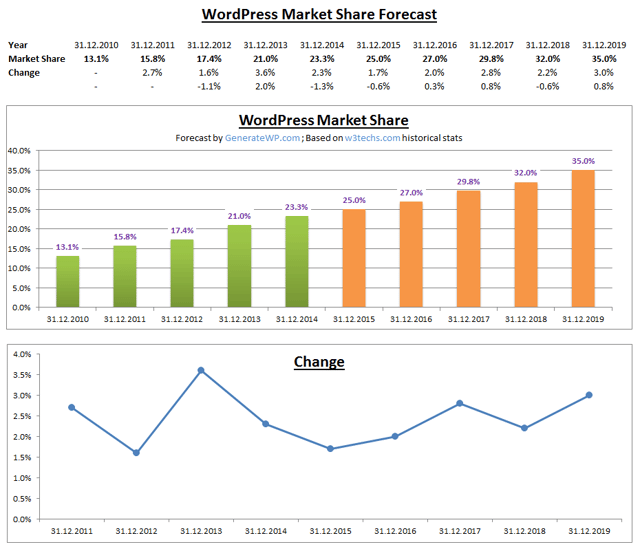The height and width of the screenshot is (549, 640).
Task: Click the green 31.12.2010 bar
Action: coord(68,282)
